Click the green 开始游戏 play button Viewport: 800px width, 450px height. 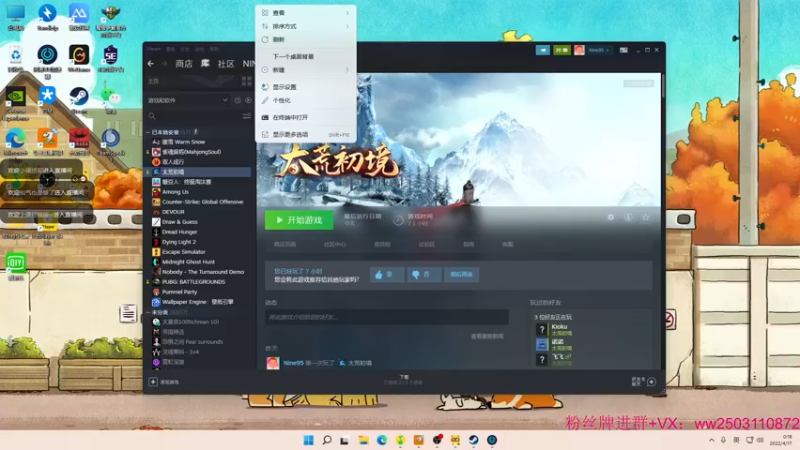(x=299, y=220)
